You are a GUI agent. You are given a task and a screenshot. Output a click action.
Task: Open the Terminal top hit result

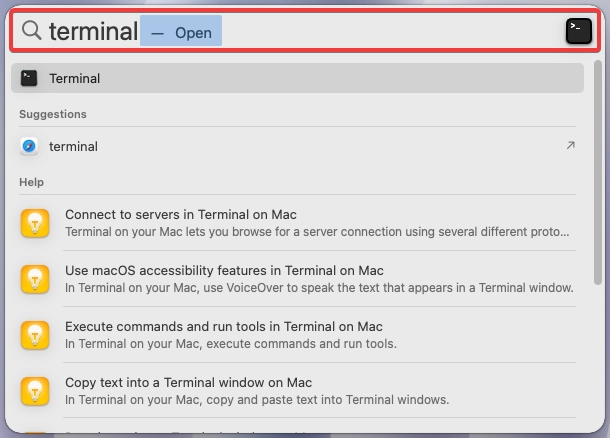[x=297, y=78]
